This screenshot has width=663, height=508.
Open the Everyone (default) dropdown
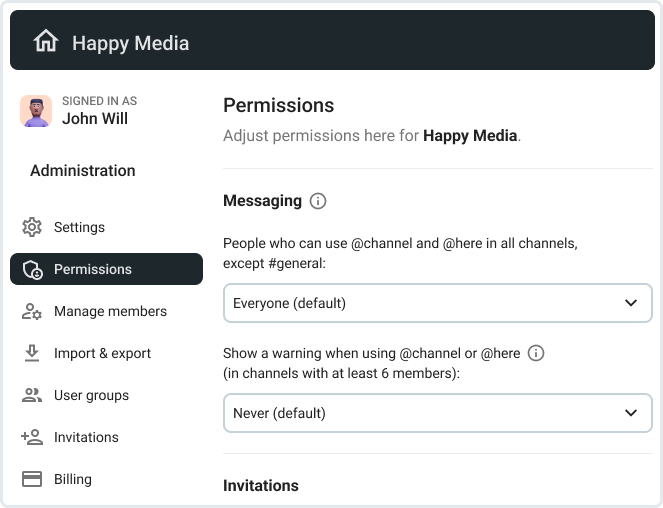(437, 303)
